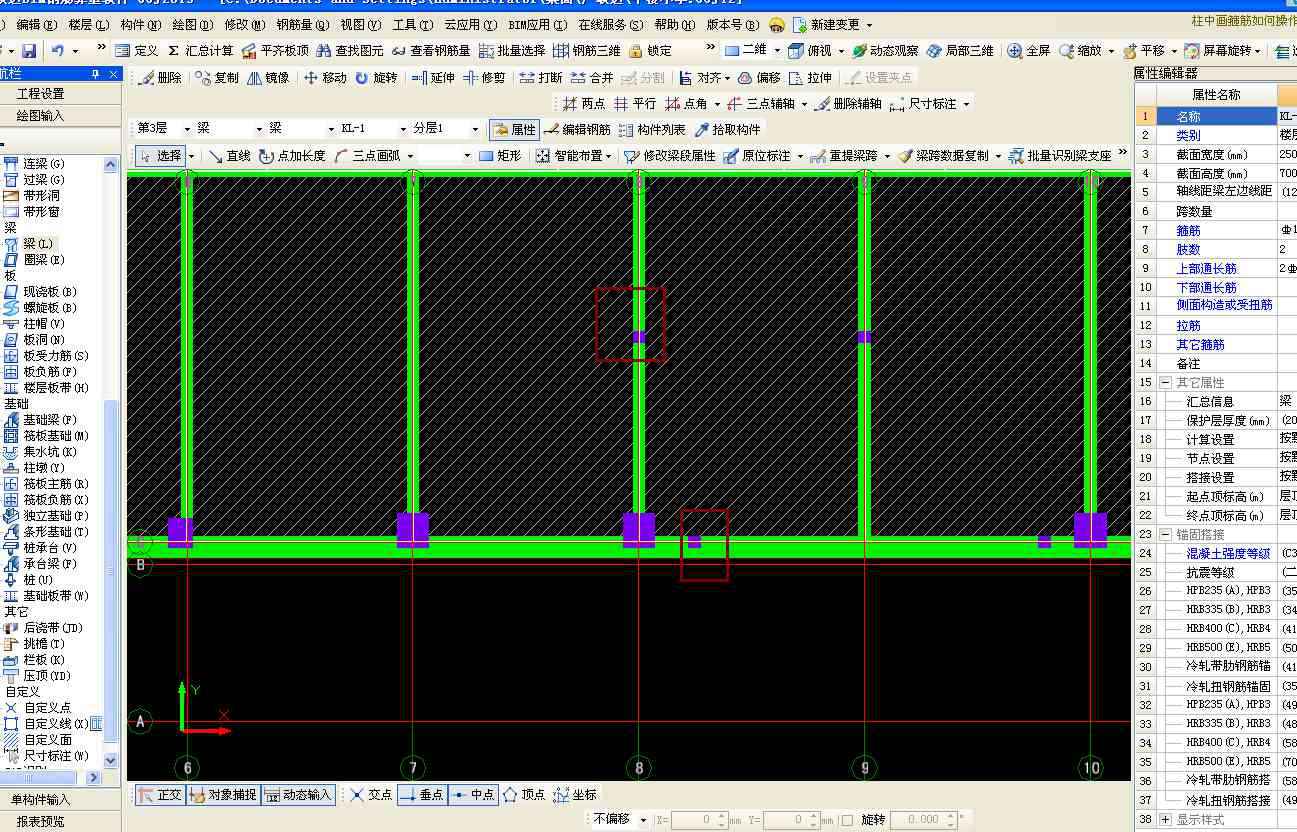Select the 复制 (Copy) tool
Screen dimensions: 1297x832
click(x=217, y=78)
